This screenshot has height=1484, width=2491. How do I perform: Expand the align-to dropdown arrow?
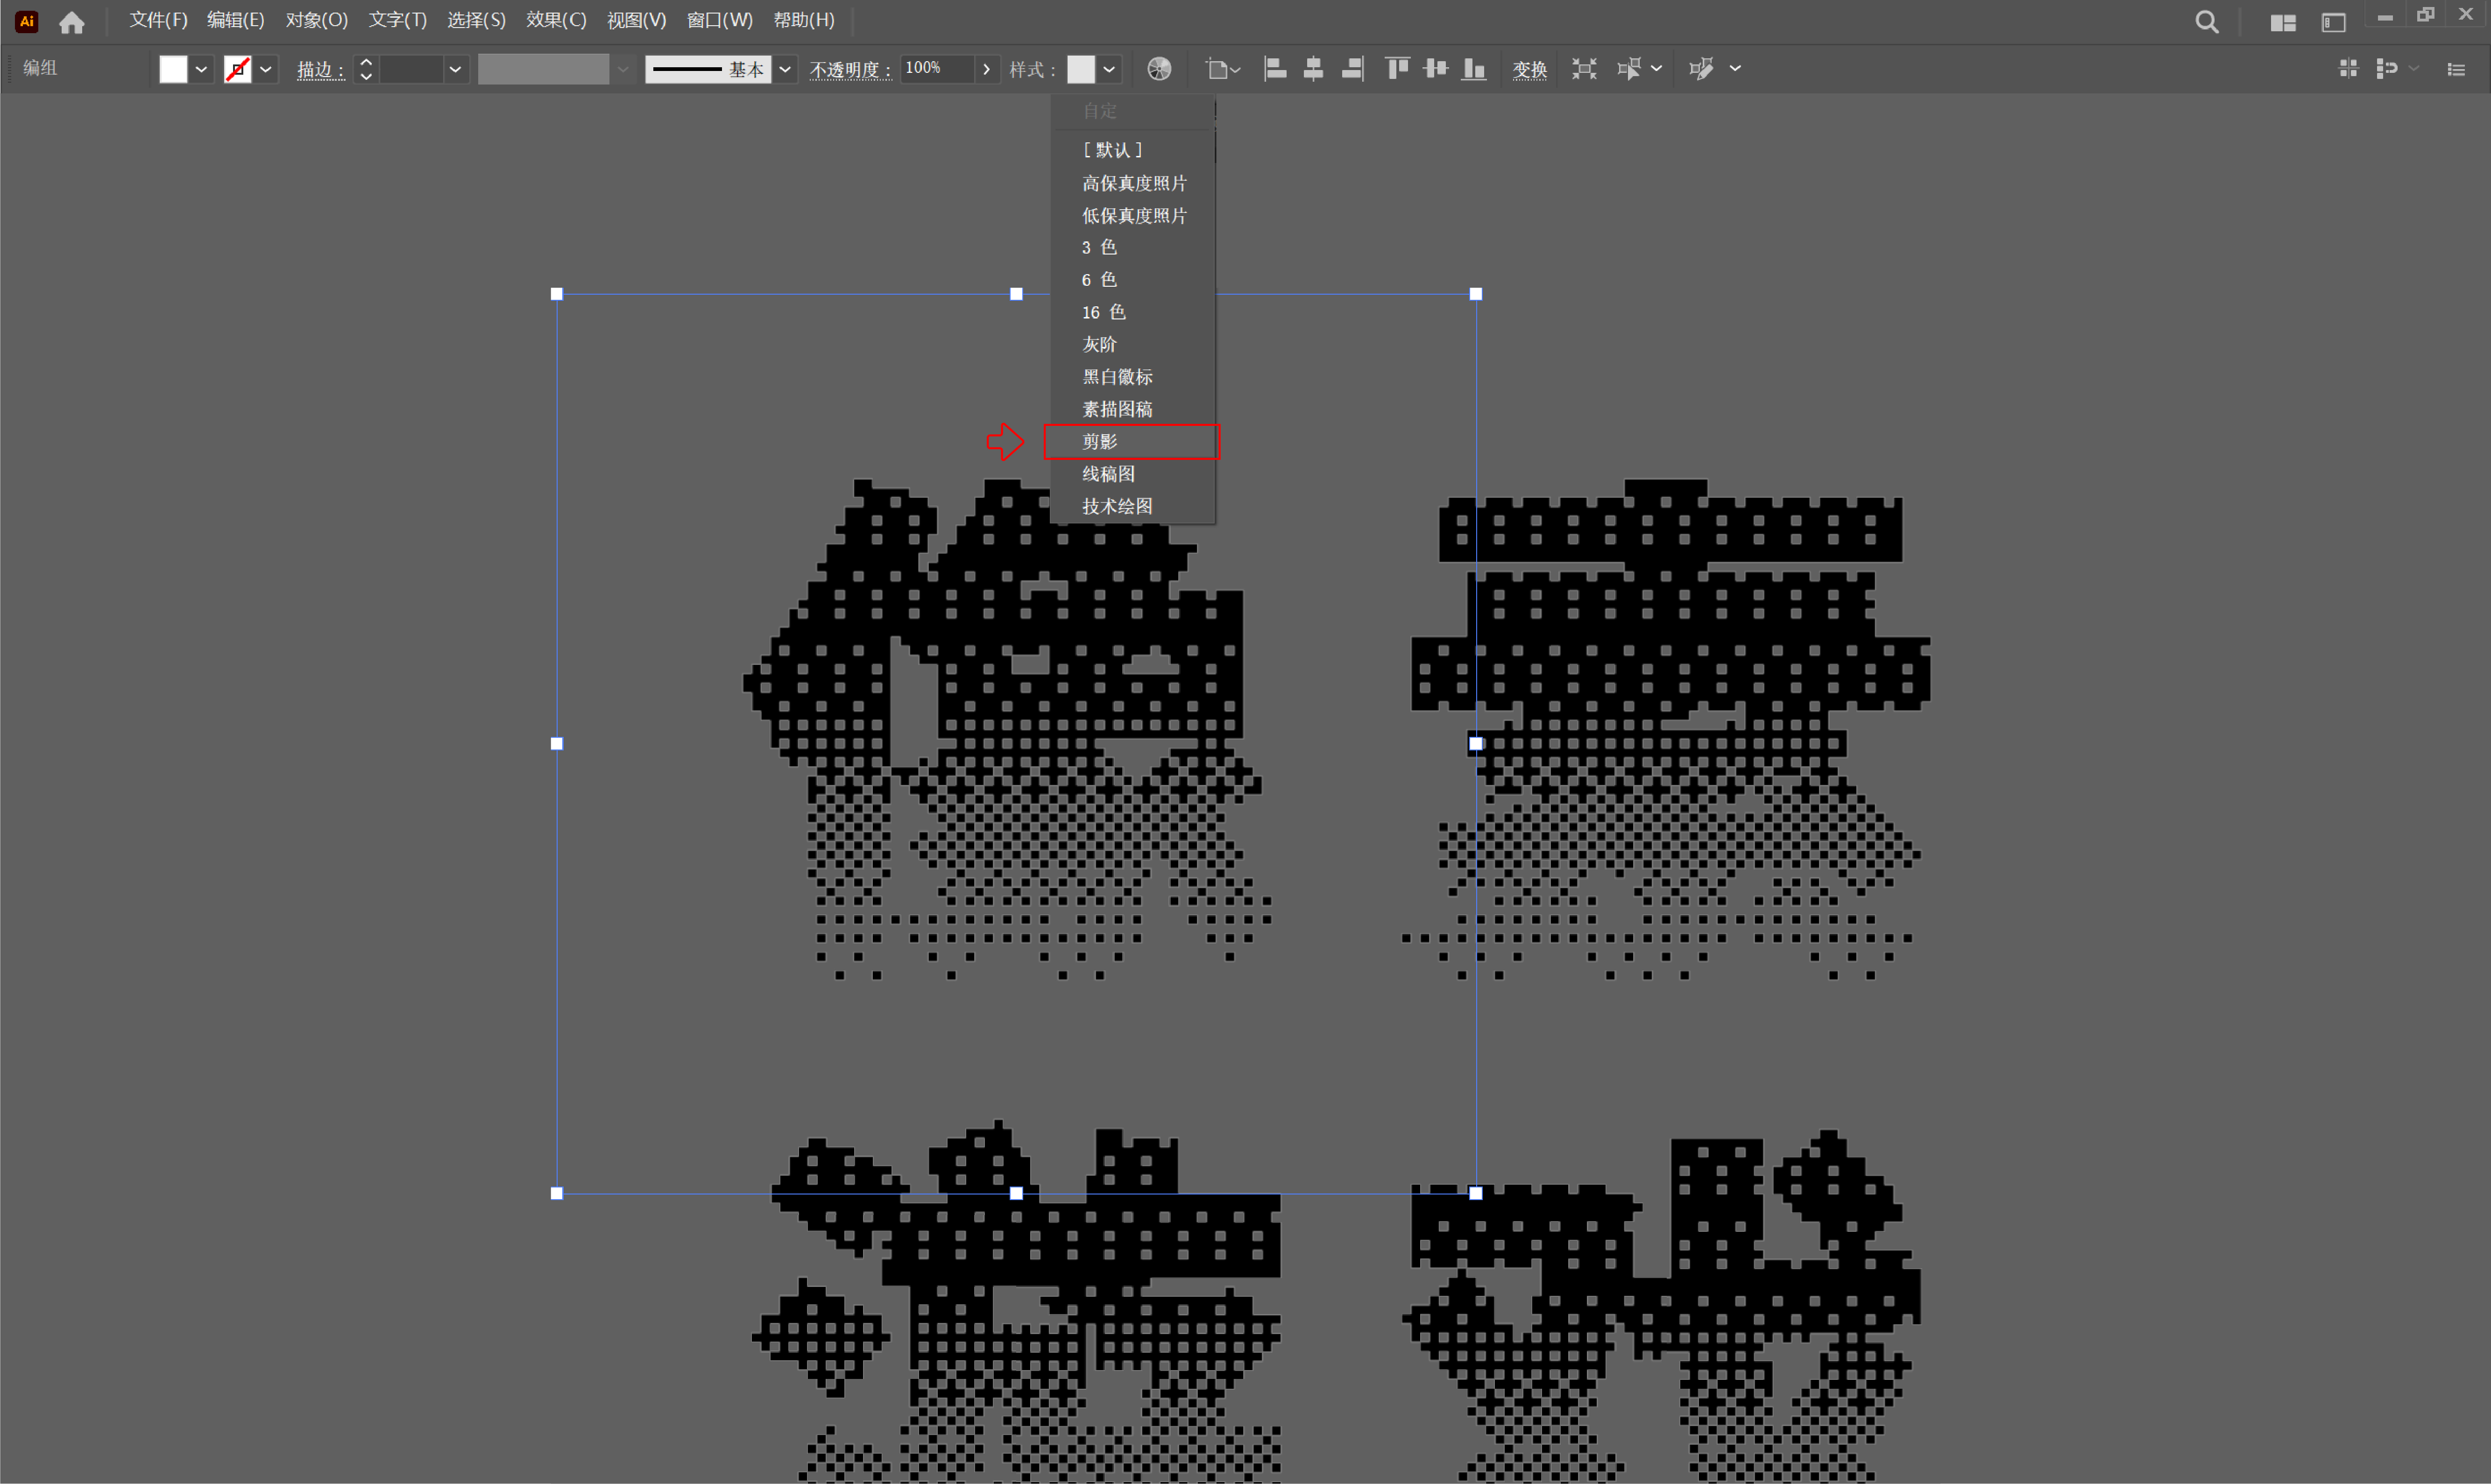click(x=1236, y=69)
